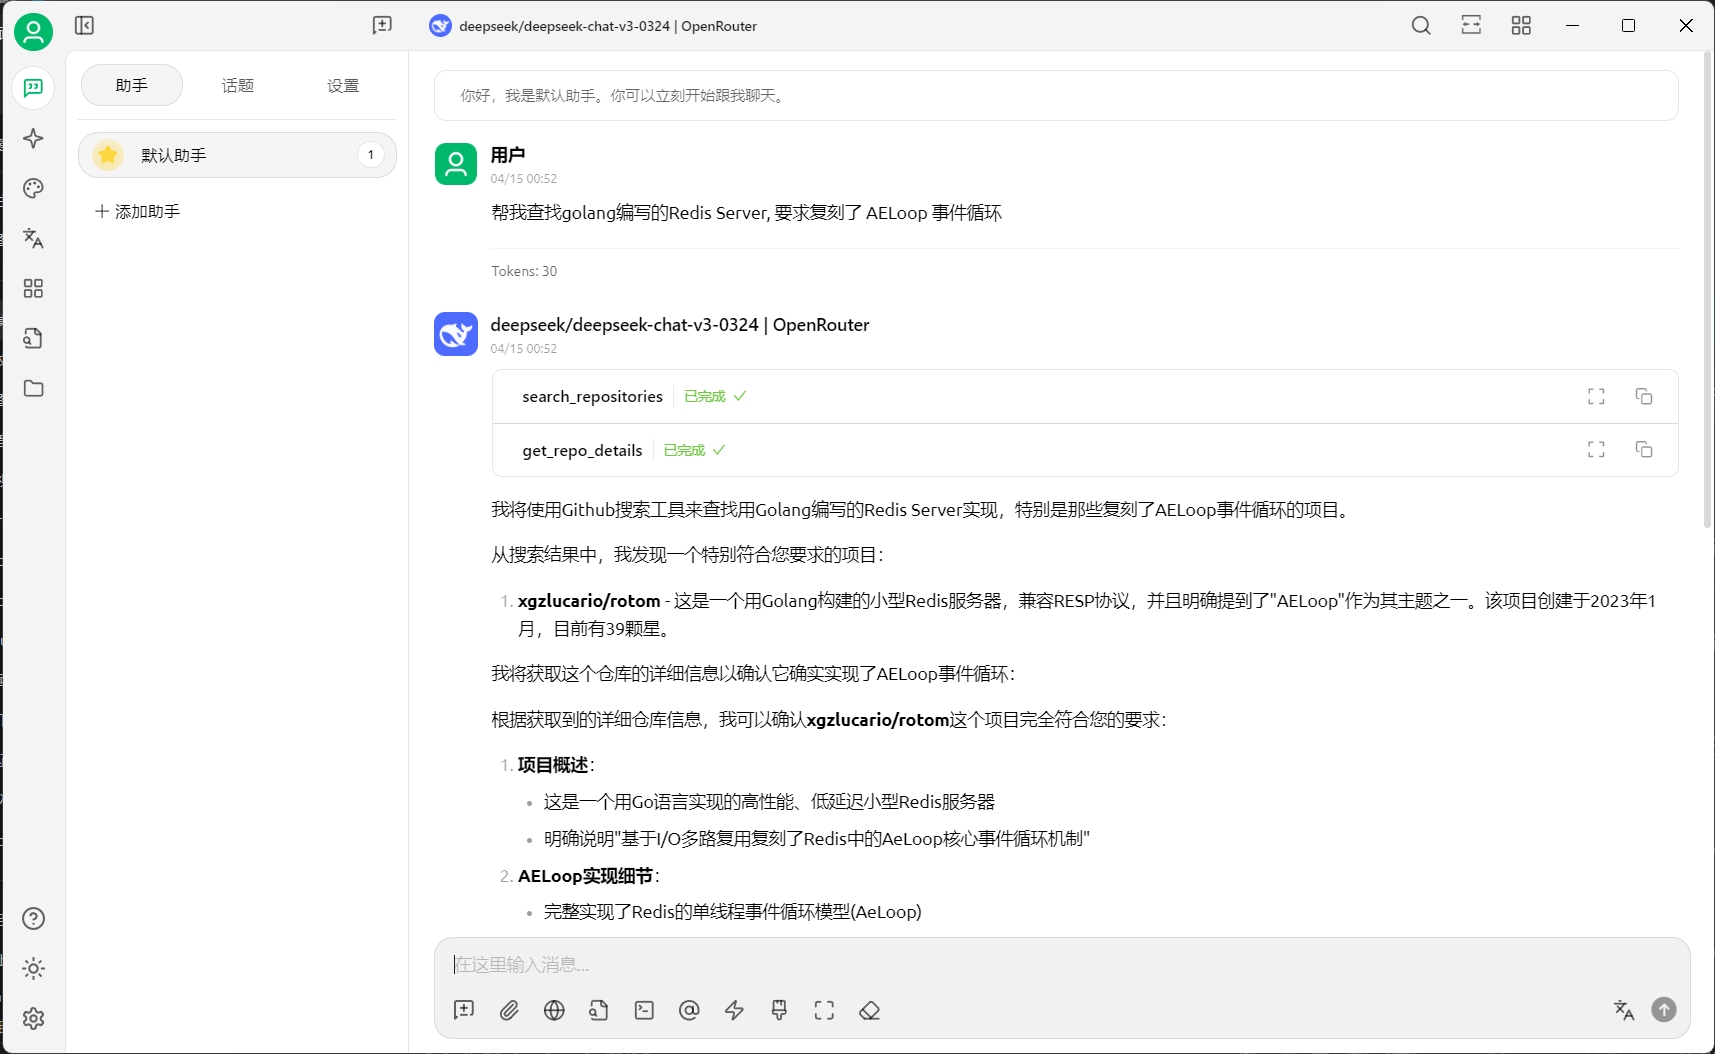Search messages with the magnifier icon
The height and width of the screenshot is (1054, 1715).
(x=1421, y=25)
